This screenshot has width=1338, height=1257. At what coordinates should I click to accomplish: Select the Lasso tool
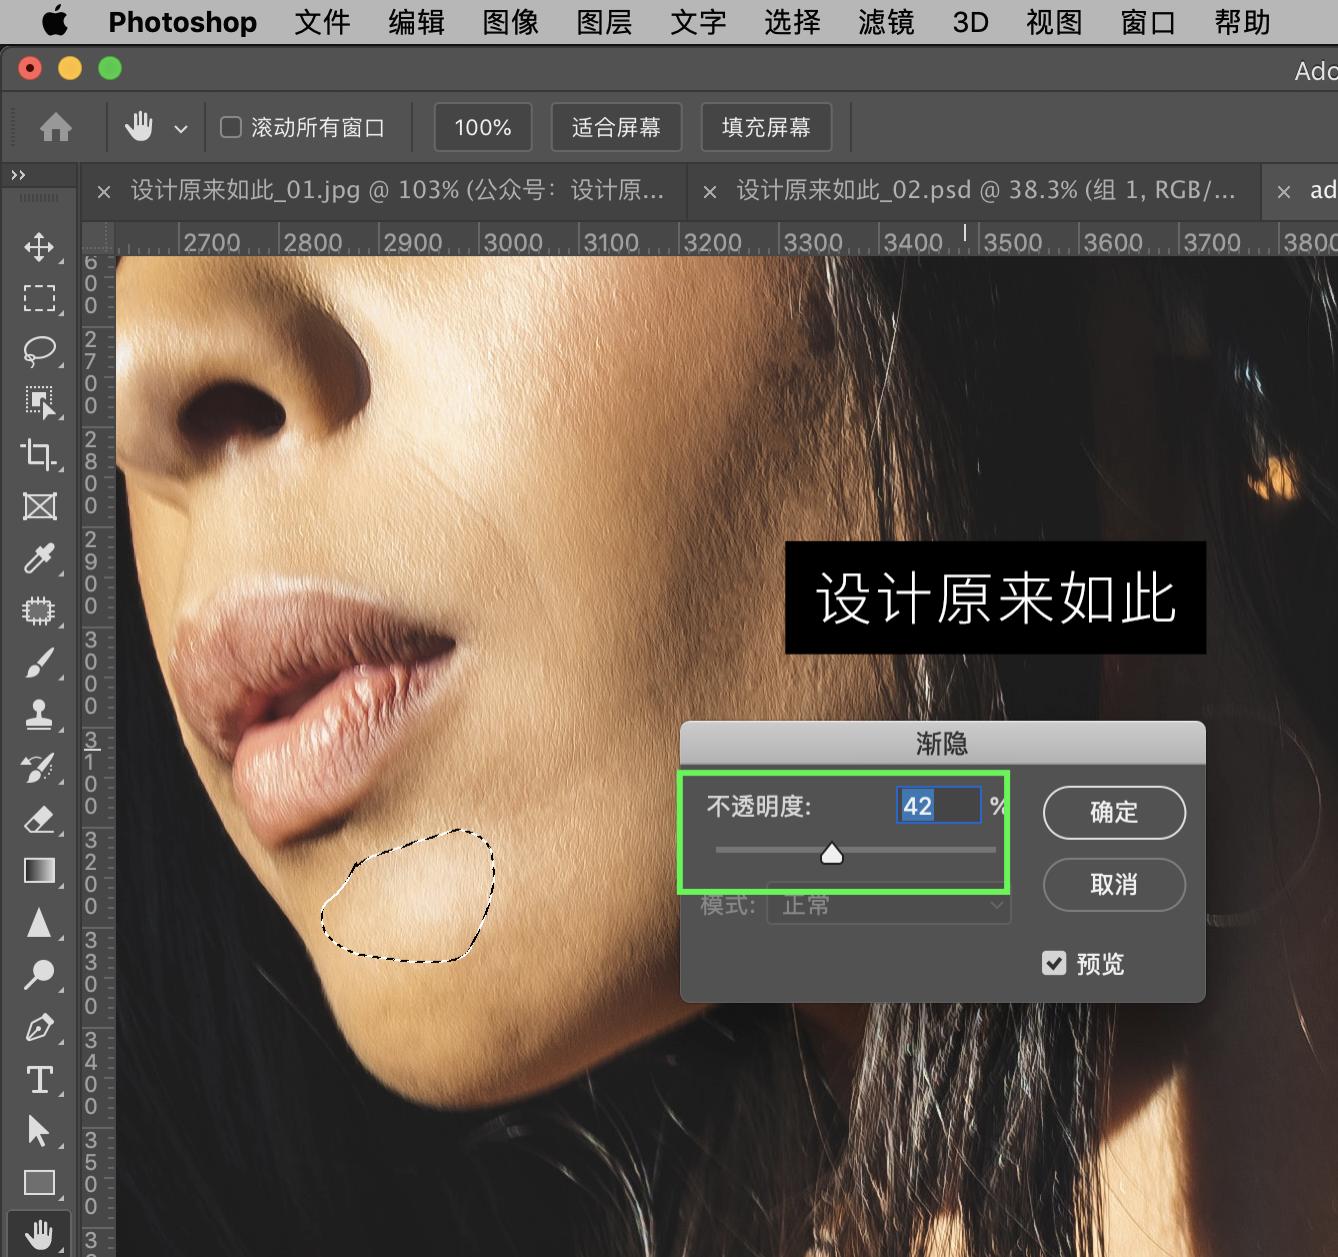40,350
